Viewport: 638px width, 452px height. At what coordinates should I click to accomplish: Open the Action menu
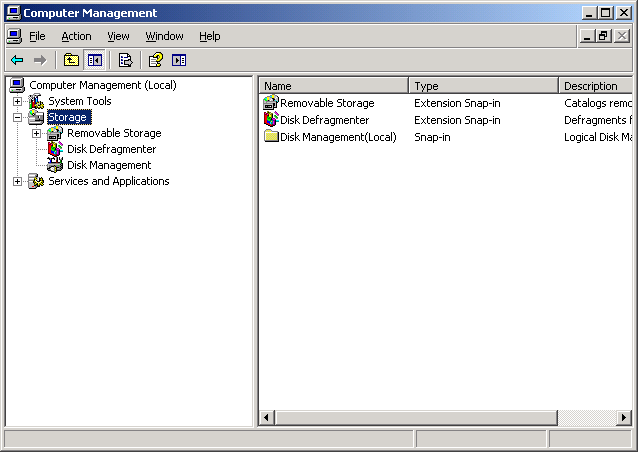click(x=76, y=36)
